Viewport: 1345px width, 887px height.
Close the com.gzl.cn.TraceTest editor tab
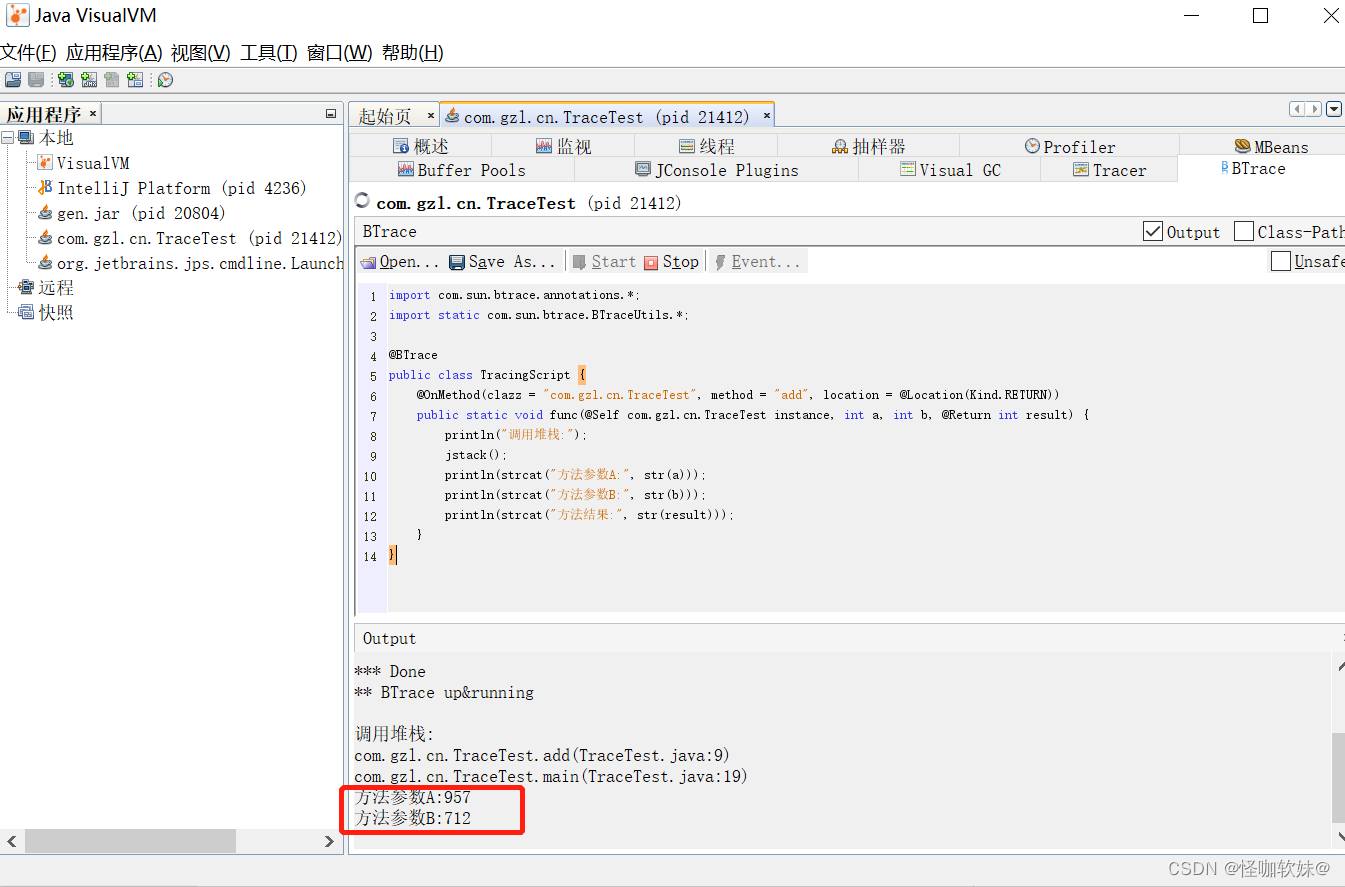(x=767, y=116)
